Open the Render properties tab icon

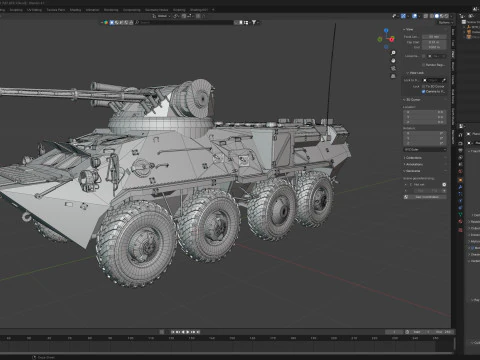click(x=461, y=143)
